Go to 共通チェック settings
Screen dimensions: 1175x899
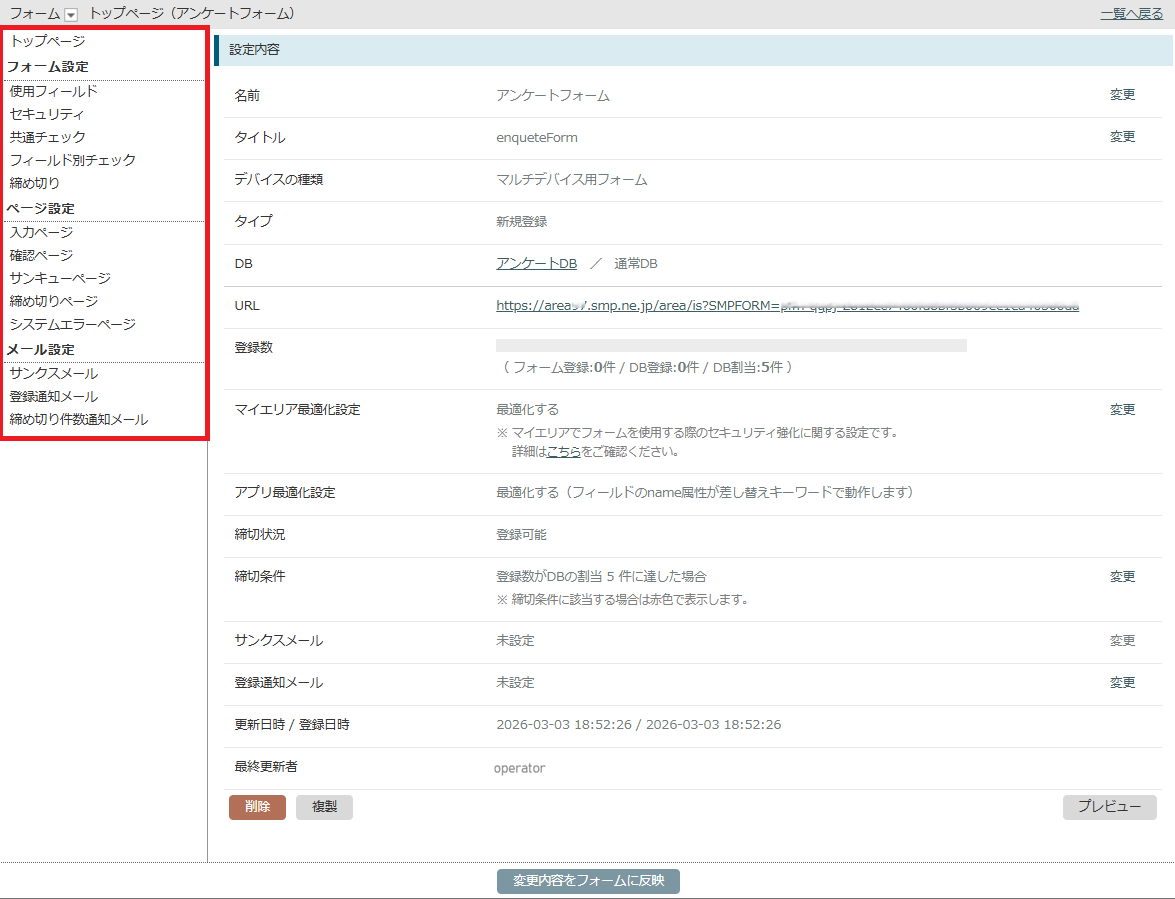point(48,137)
